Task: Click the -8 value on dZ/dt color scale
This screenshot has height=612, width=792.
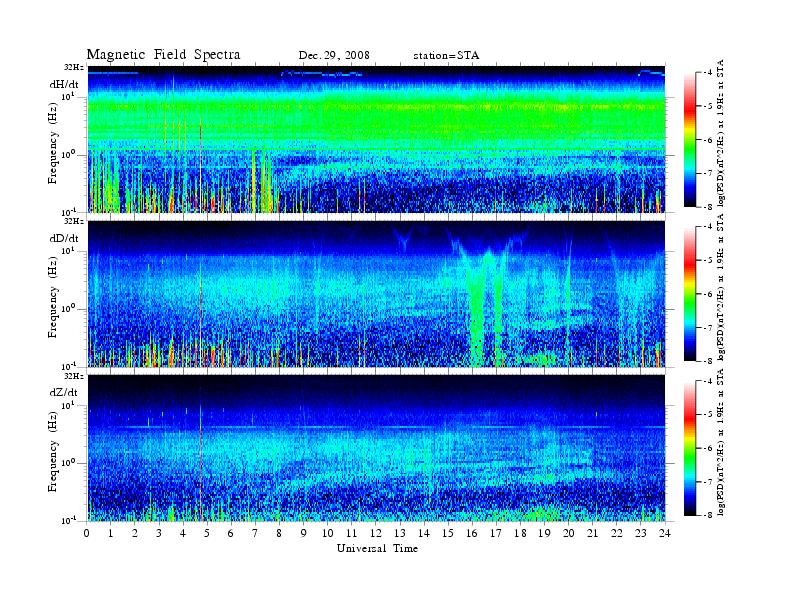Action: [709, 515]
